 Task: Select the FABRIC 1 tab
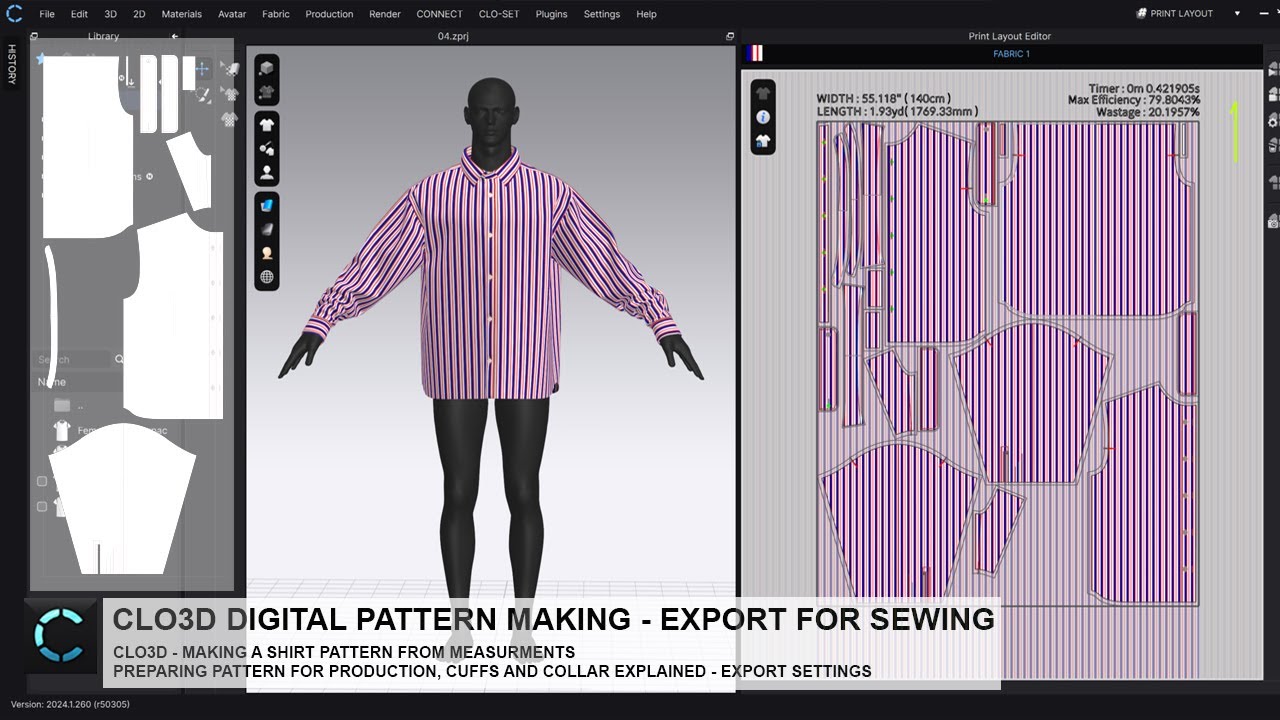(x=1011, y=54)
